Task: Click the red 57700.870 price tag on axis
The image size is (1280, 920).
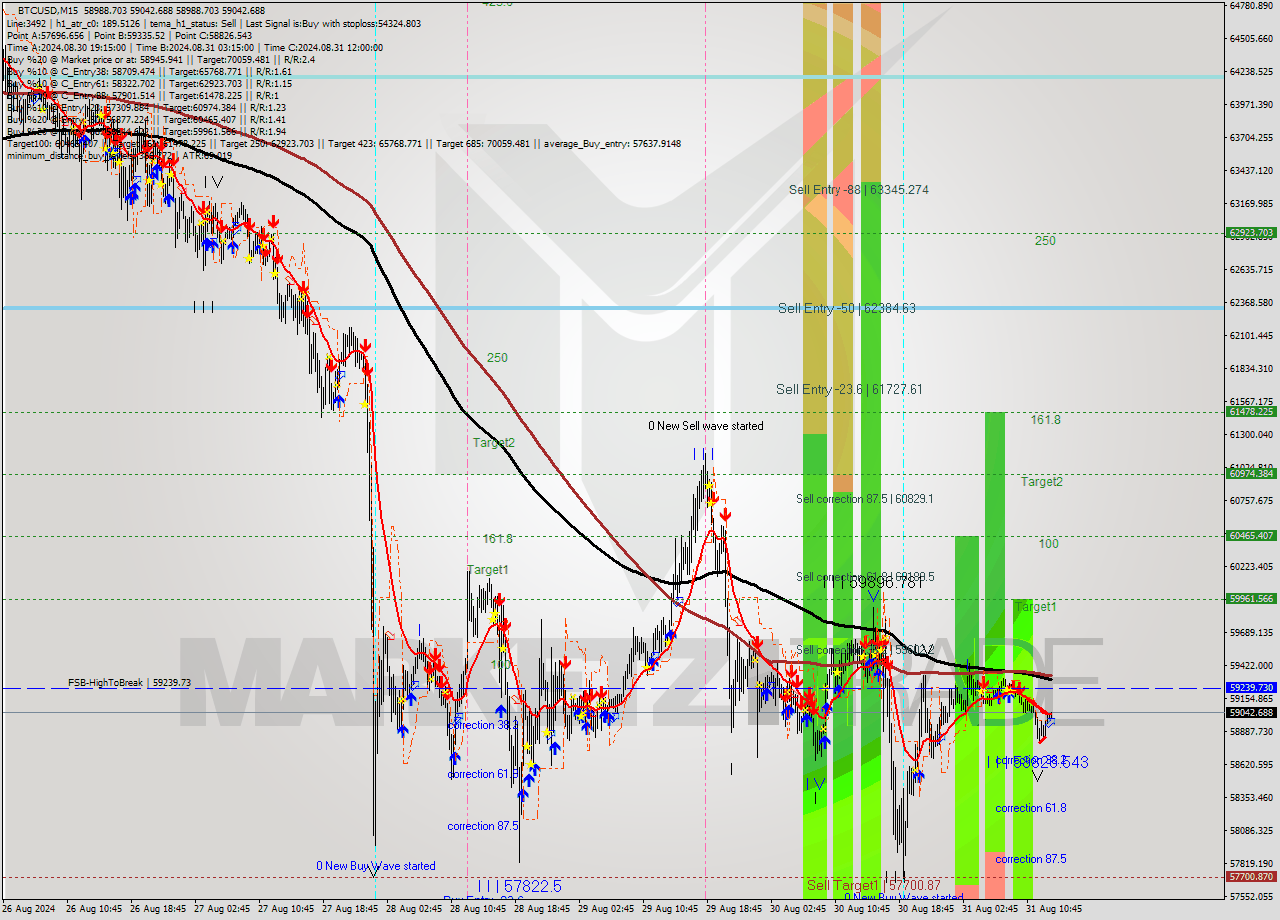Action: 1250,877
